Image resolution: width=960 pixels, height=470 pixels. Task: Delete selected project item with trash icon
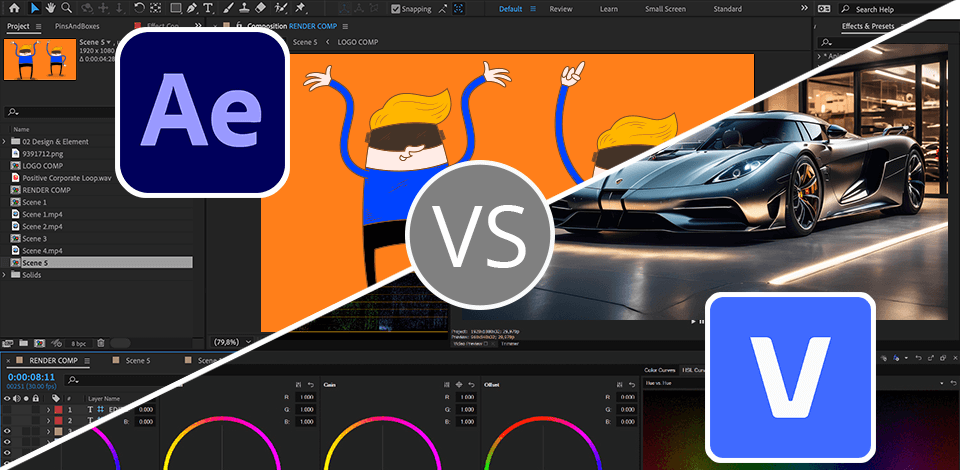click(101, 343)
